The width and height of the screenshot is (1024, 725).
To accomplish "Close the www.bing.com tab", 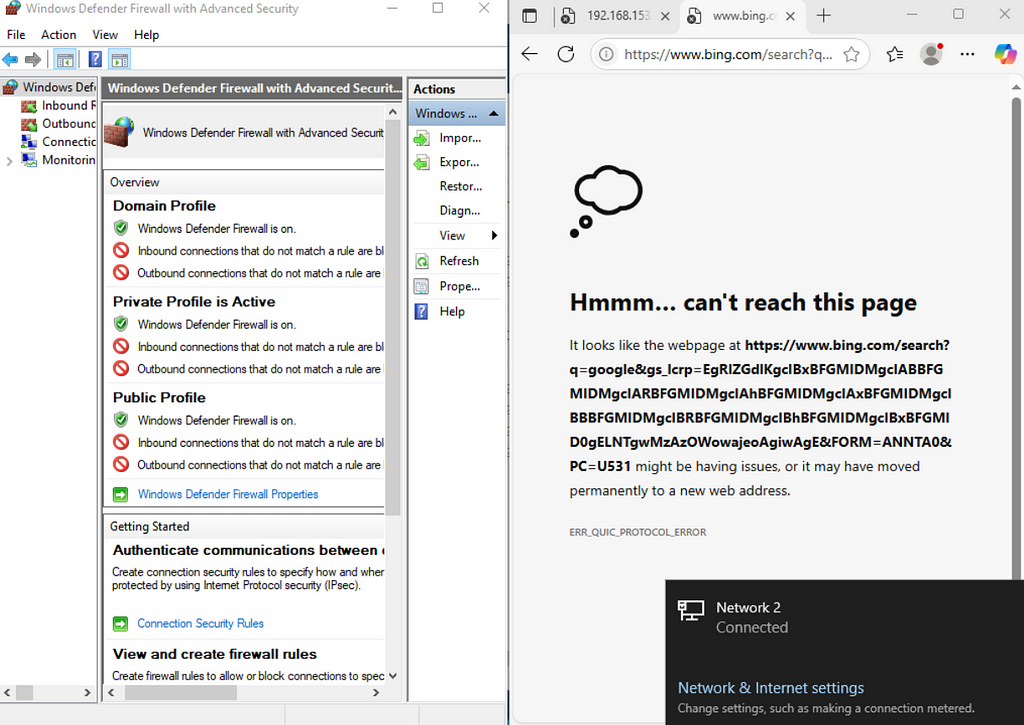I will click(790, 16).
